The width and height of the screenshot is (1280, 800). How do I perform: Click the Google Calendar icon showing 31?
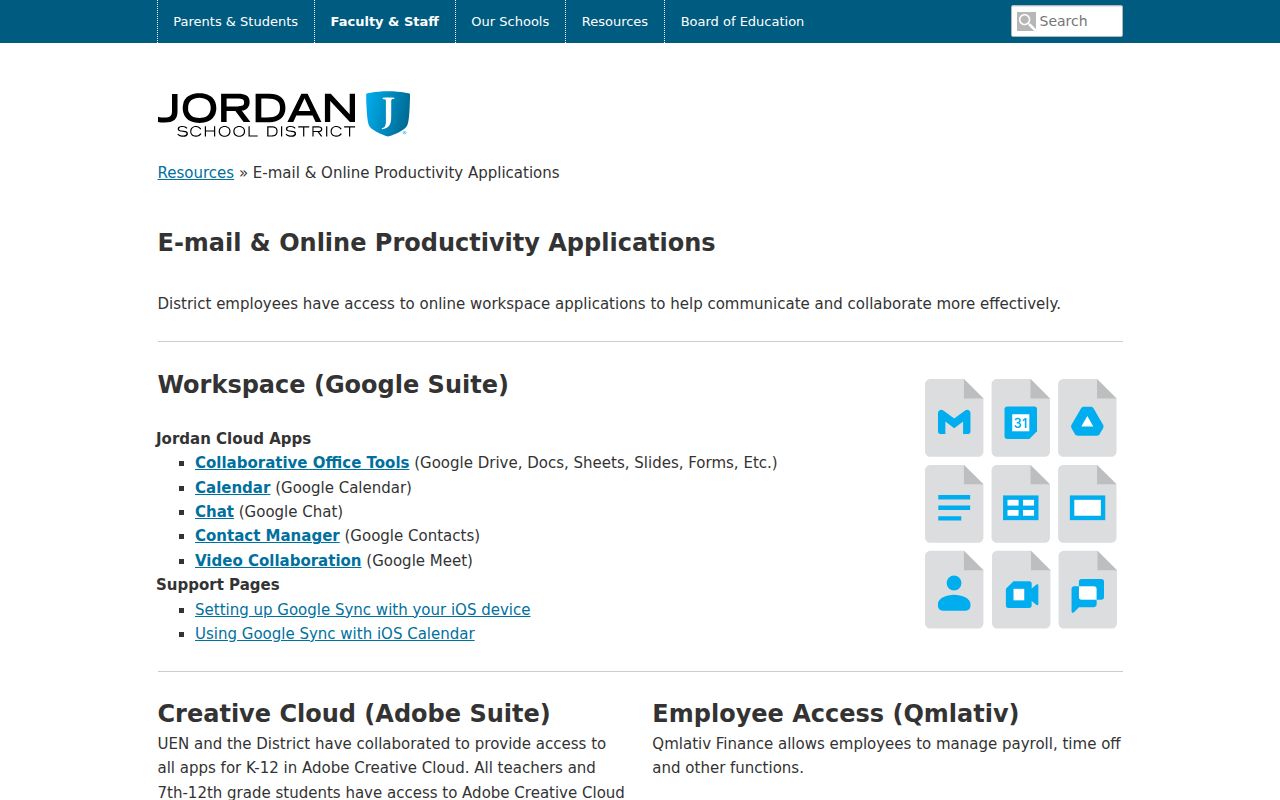point(1021,418)
